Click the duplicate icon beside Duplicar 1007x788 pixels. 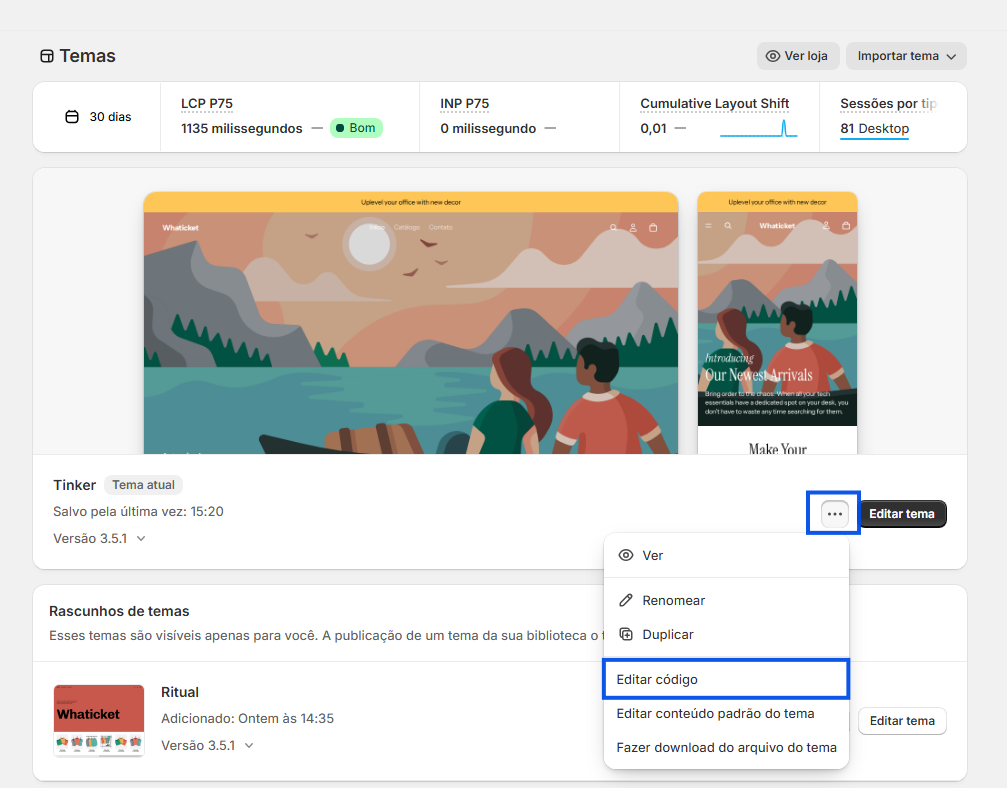(626, 634)
